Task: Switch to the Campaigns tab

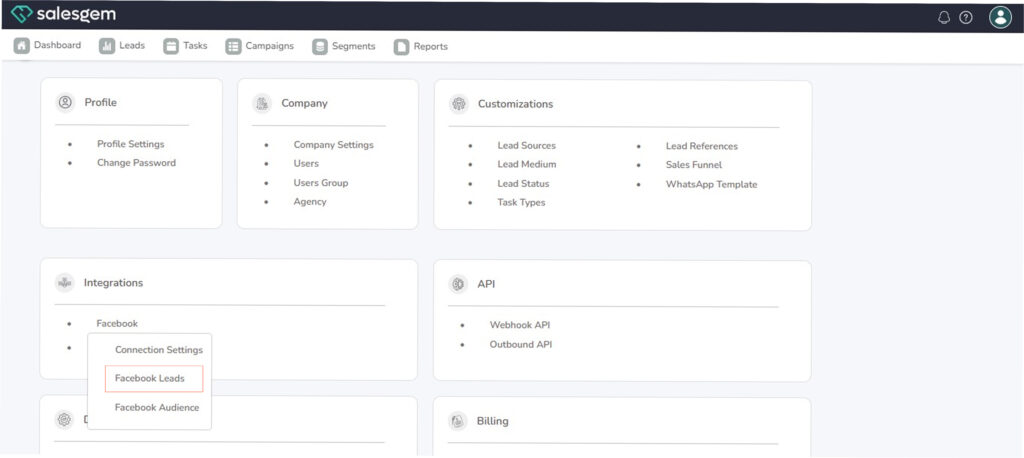Action: coord(260,46)
